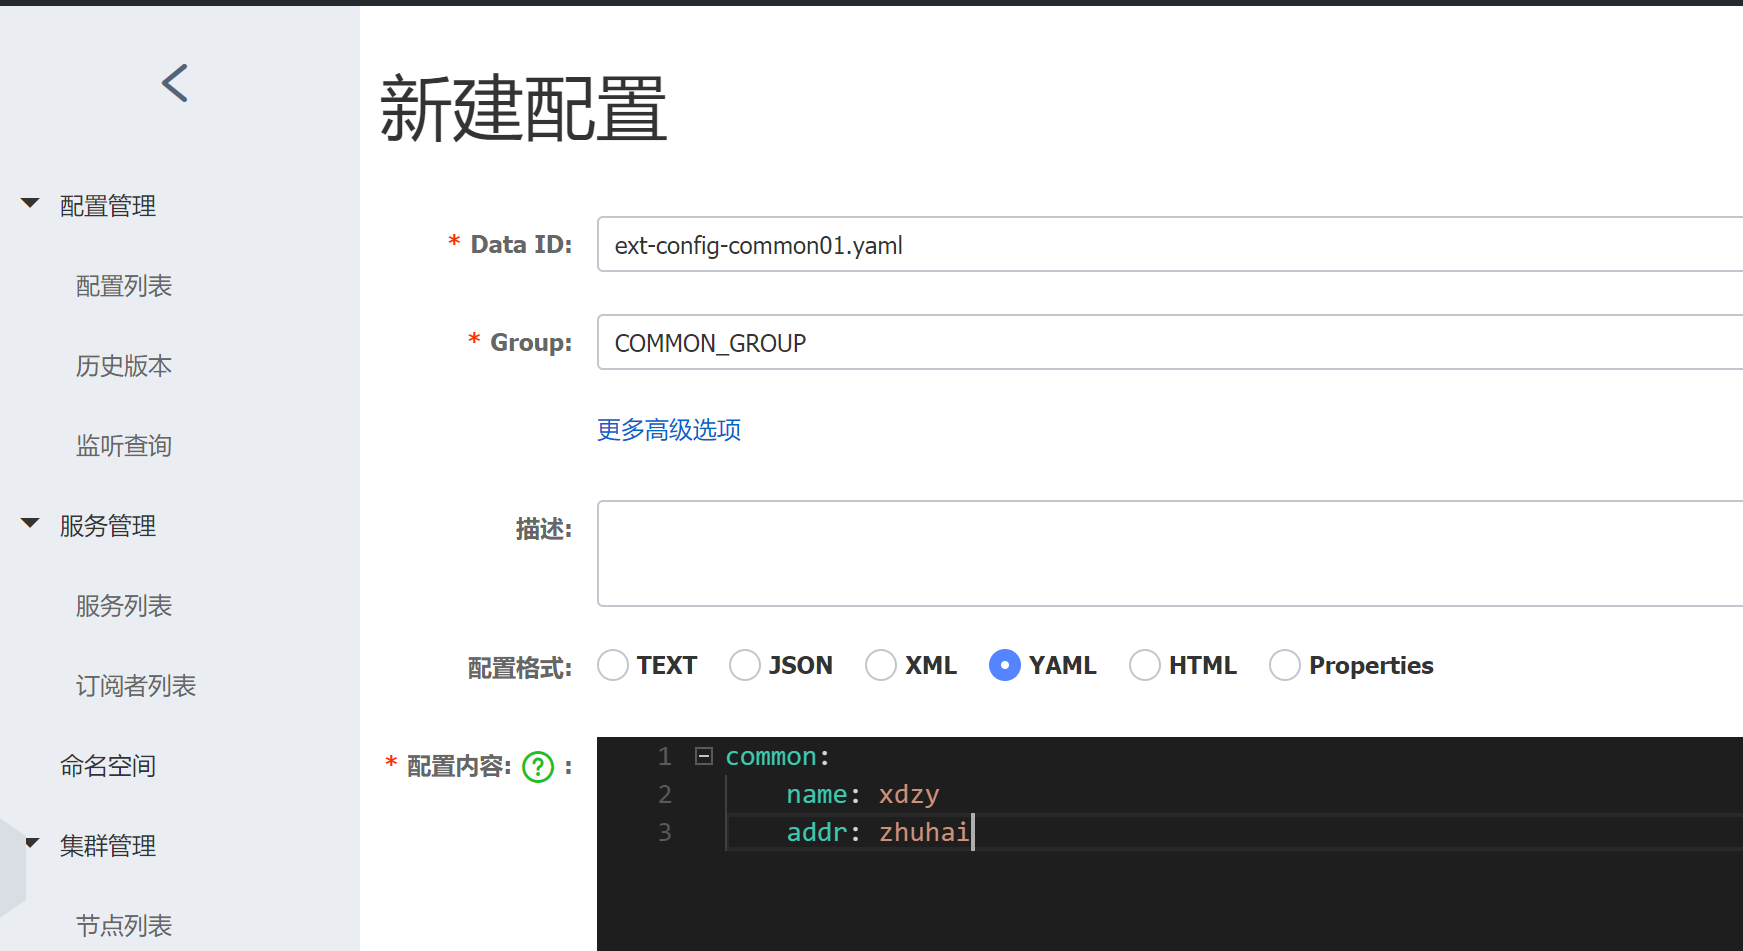Click 'name: xdzy' line in editor

click(x=863, y=795)
